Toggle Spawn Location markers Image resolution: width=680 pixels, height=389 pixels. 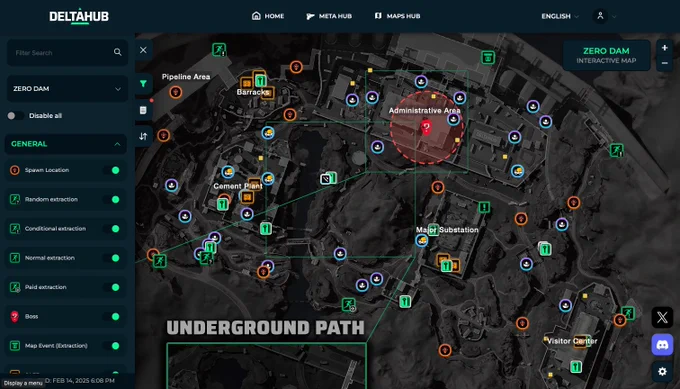point(111,170)
